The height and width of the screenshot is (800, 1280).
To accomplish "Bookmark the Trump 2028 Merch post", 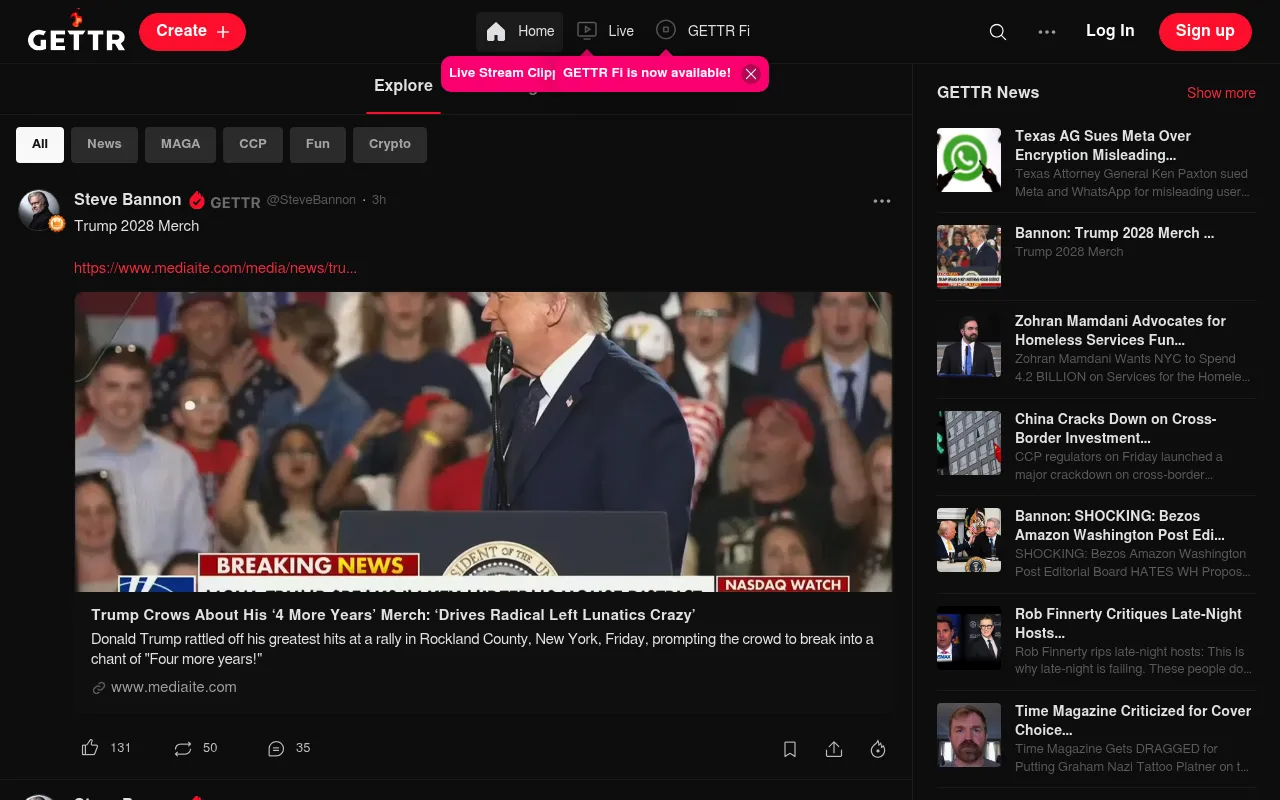I will point(790,749).
